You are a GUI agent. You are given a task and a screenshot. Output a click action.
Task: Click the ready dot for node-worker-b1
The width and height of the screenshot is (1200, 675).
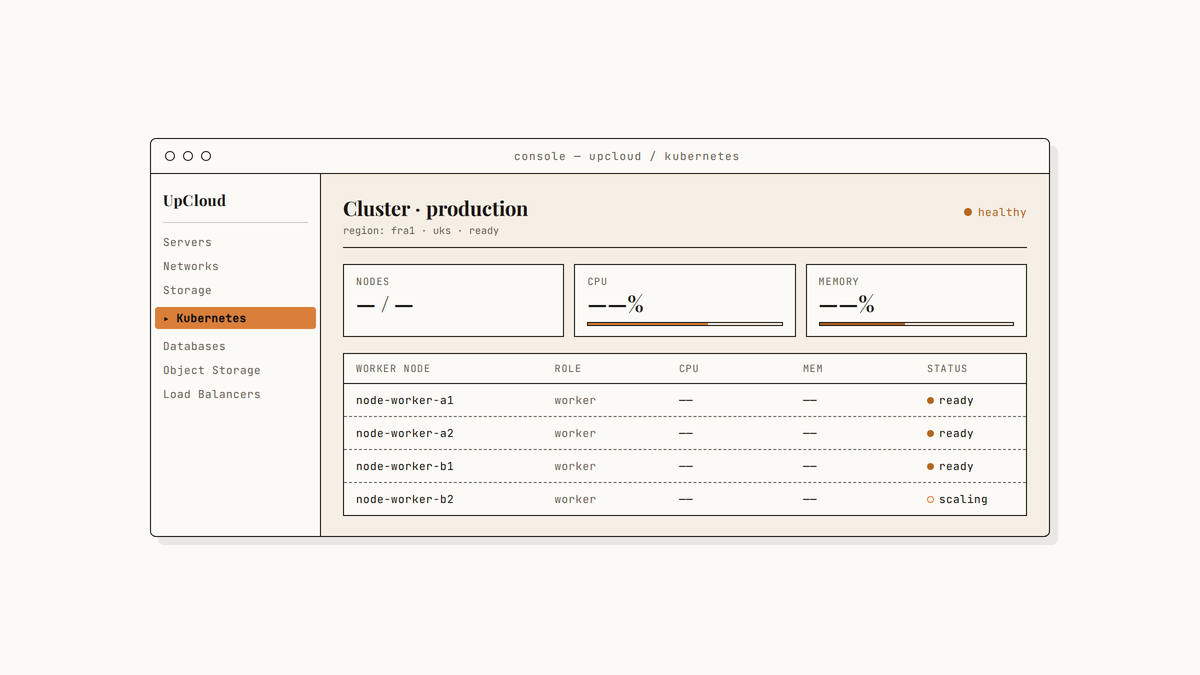(x=930, y=466)
